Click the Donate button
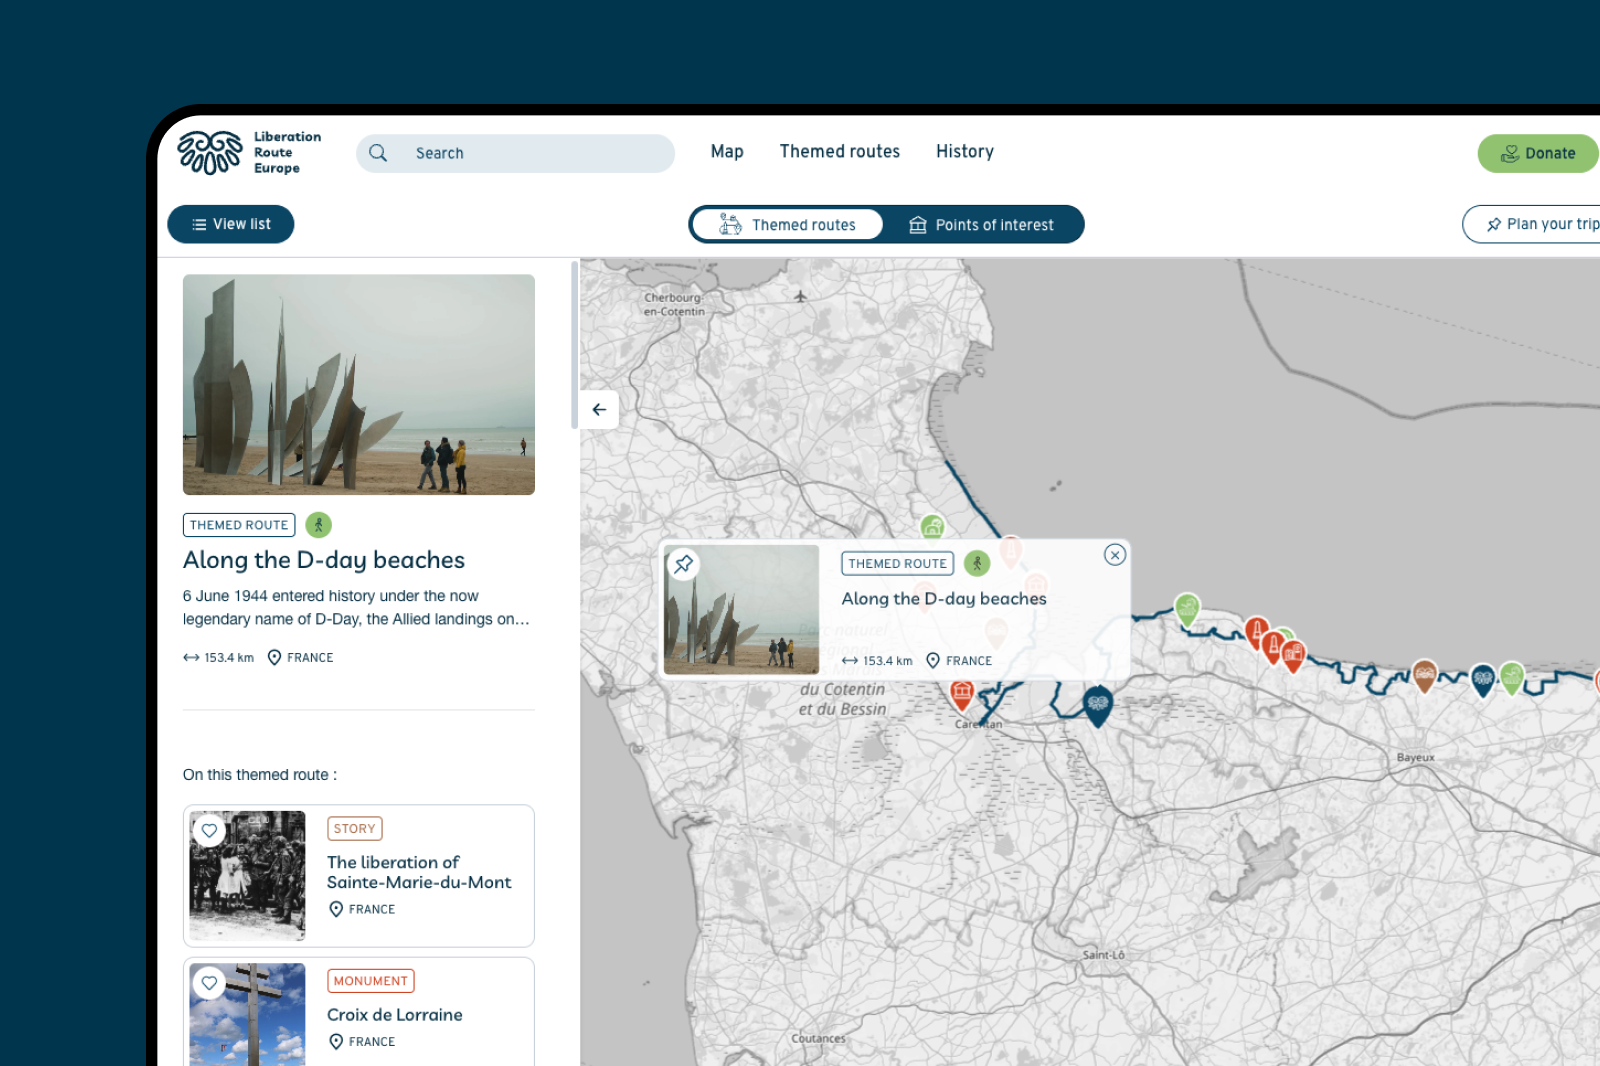This screenshot has height=1066, width=1600. tap(1538, 153)
